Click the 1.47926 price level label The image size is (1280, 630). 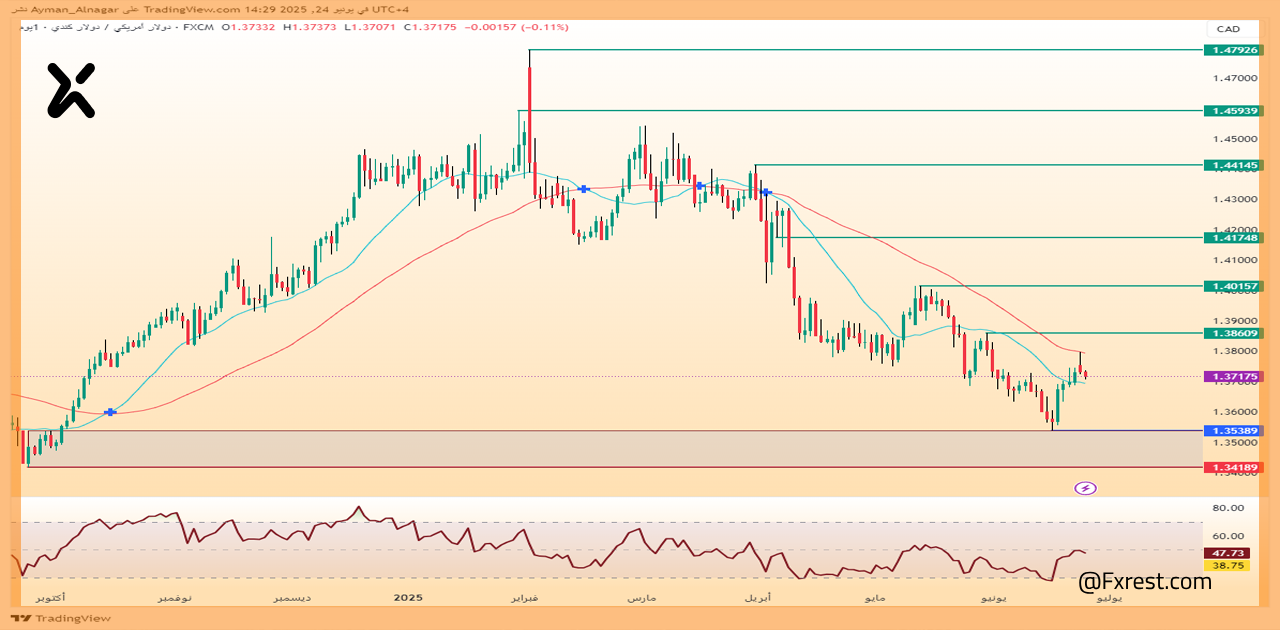tap(1235, 49)
